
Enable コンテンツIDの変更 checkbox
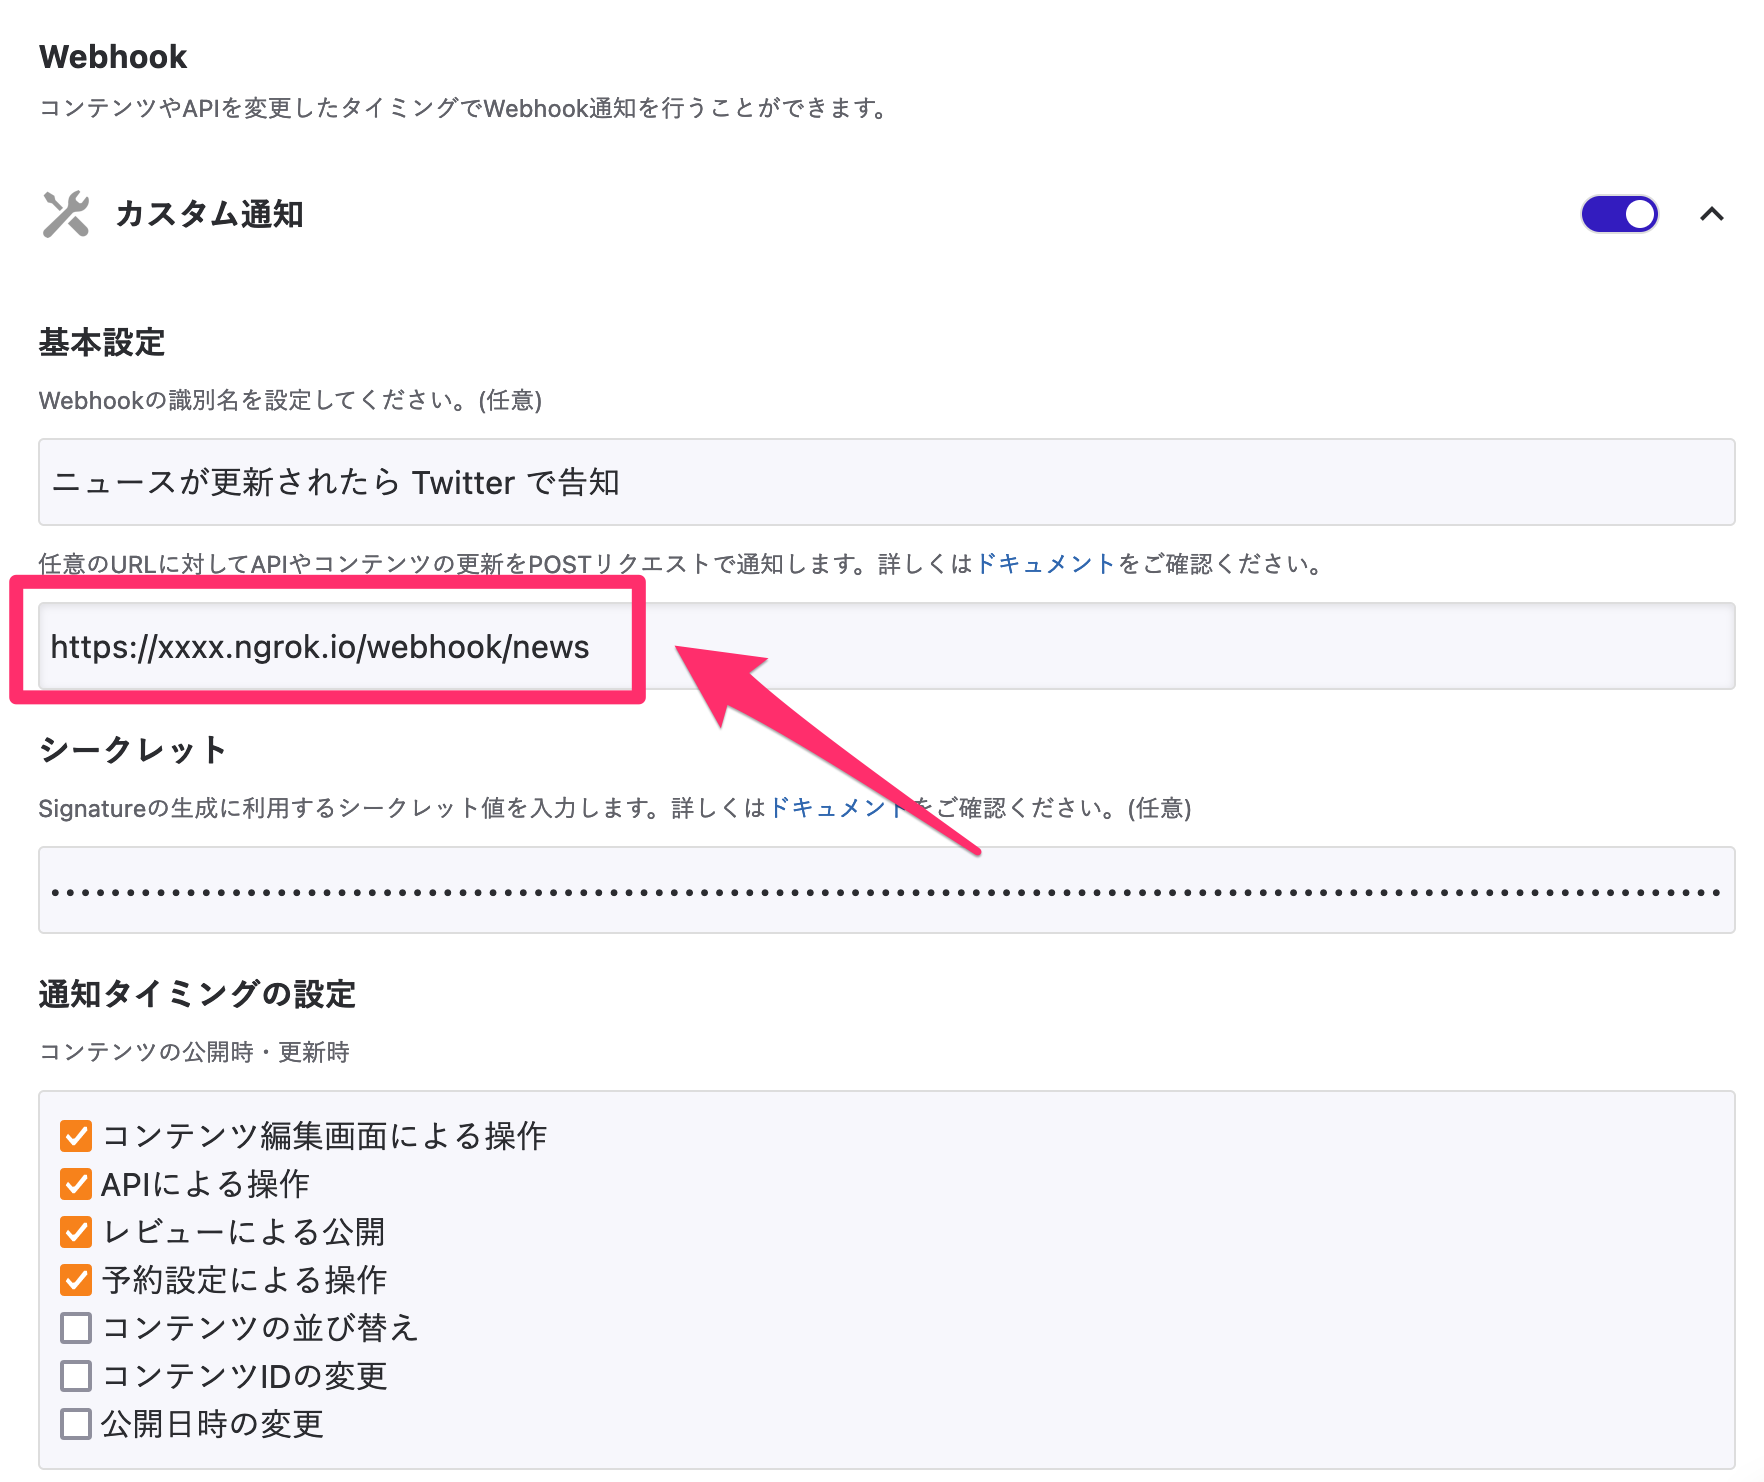click(x=76, y=1376)
